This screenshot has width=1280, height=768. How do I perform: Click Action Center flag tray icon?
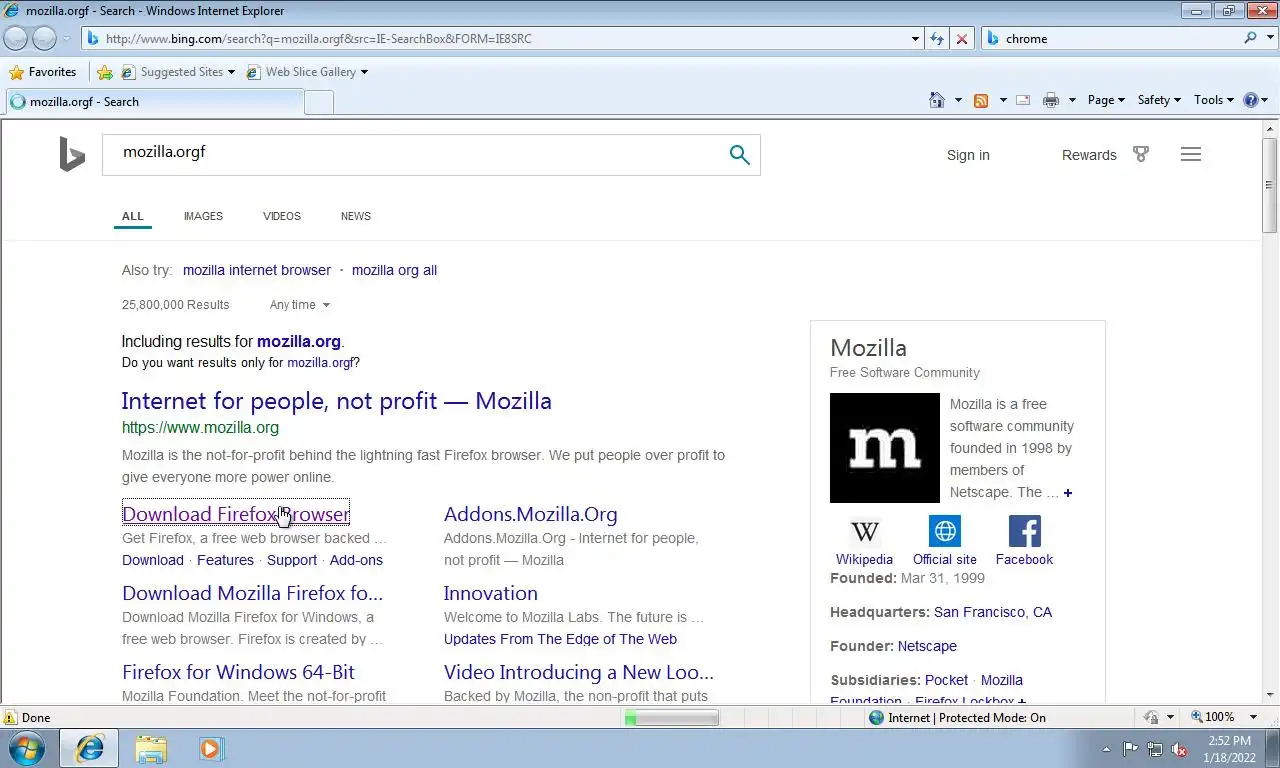coord(1130,749)
